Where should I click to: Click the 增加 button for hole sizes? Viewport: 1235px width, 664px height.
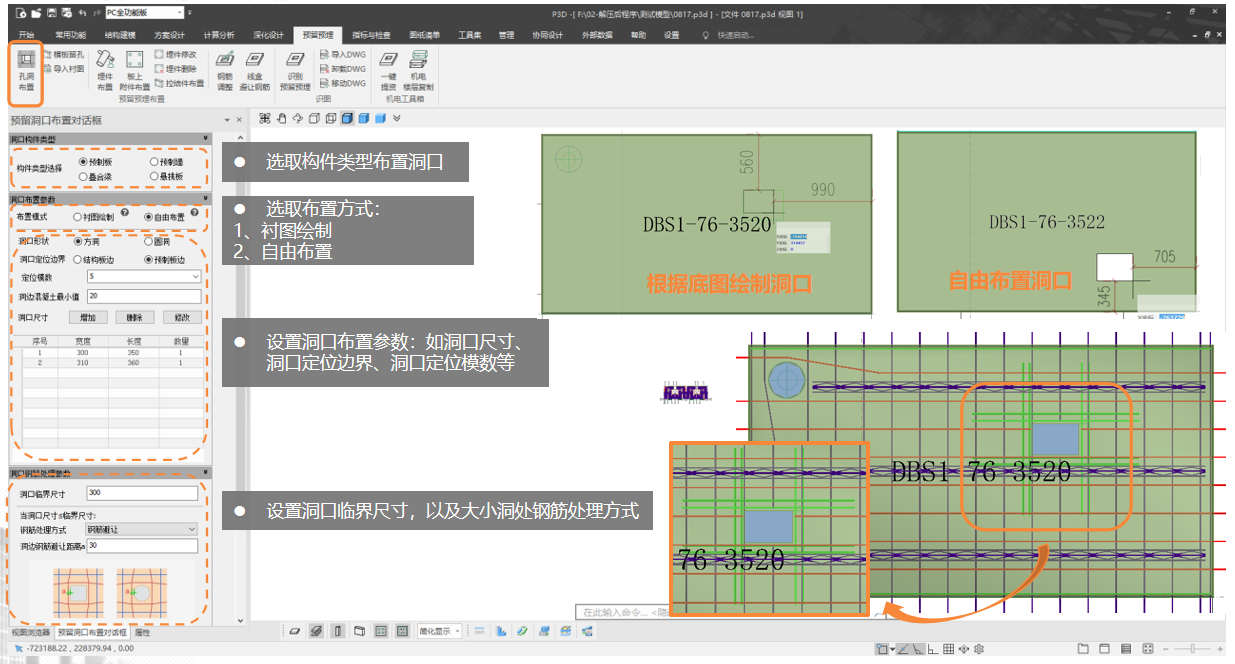click(x=88, y=317)
